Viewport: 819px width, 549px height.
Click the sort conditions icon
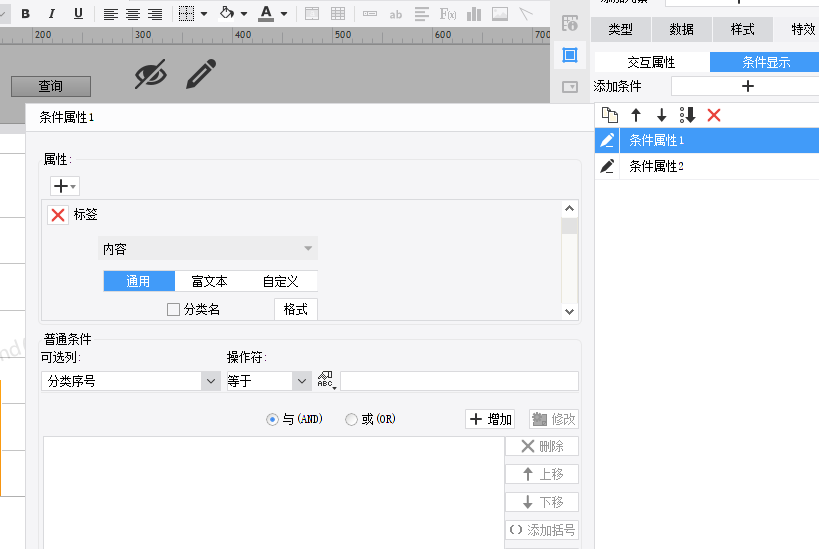point(687,115)
